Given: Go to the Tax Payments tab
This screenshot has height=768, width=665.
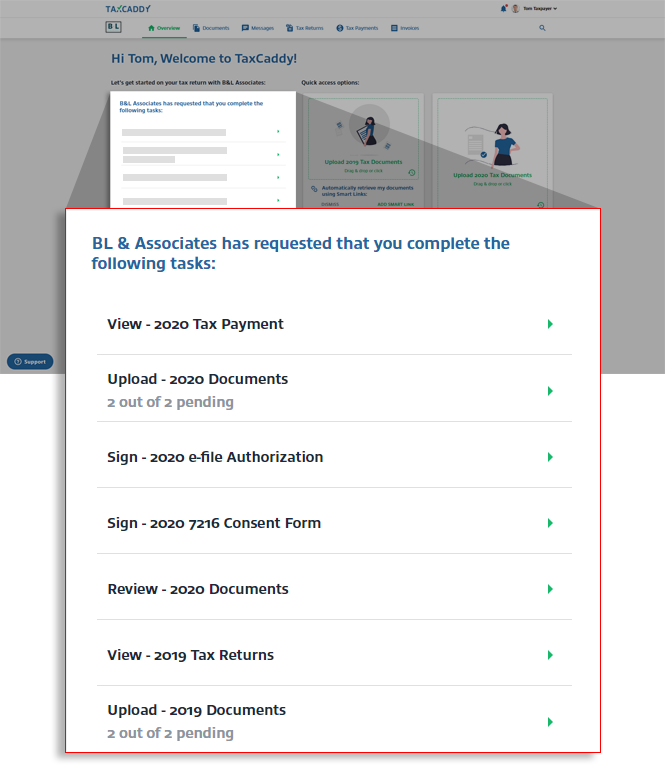Looking at the screenshot, I should 357,28.
